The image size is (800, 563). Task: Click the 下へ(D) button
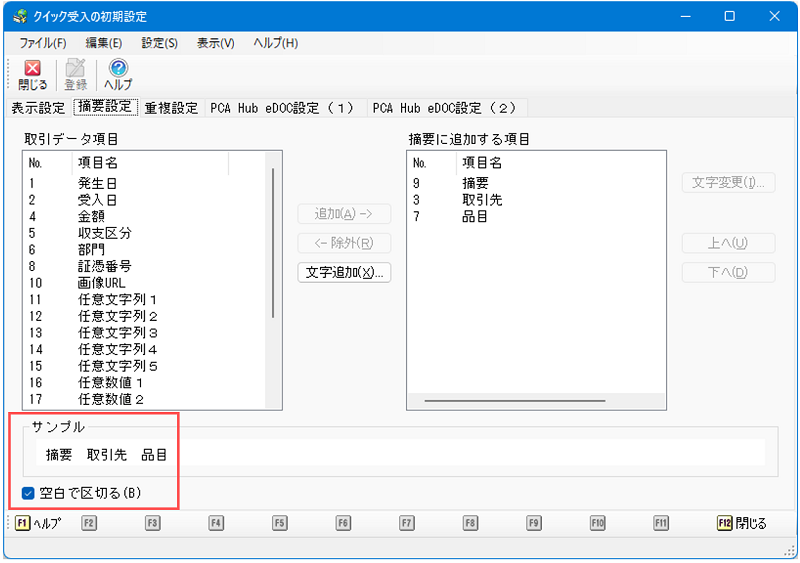[x=728, y=272]
